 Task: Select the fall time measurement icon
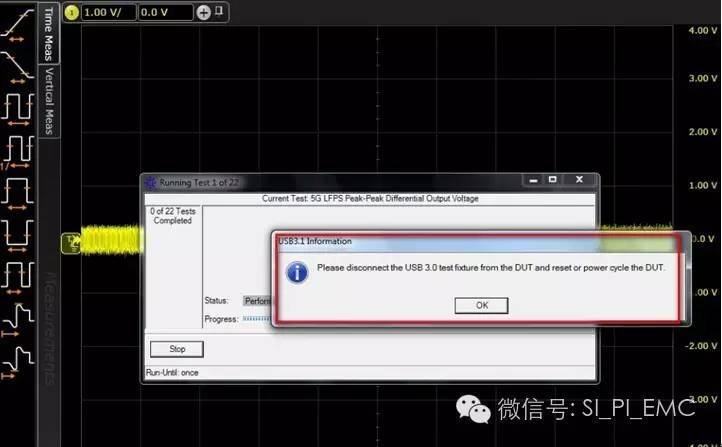point(17,68)
